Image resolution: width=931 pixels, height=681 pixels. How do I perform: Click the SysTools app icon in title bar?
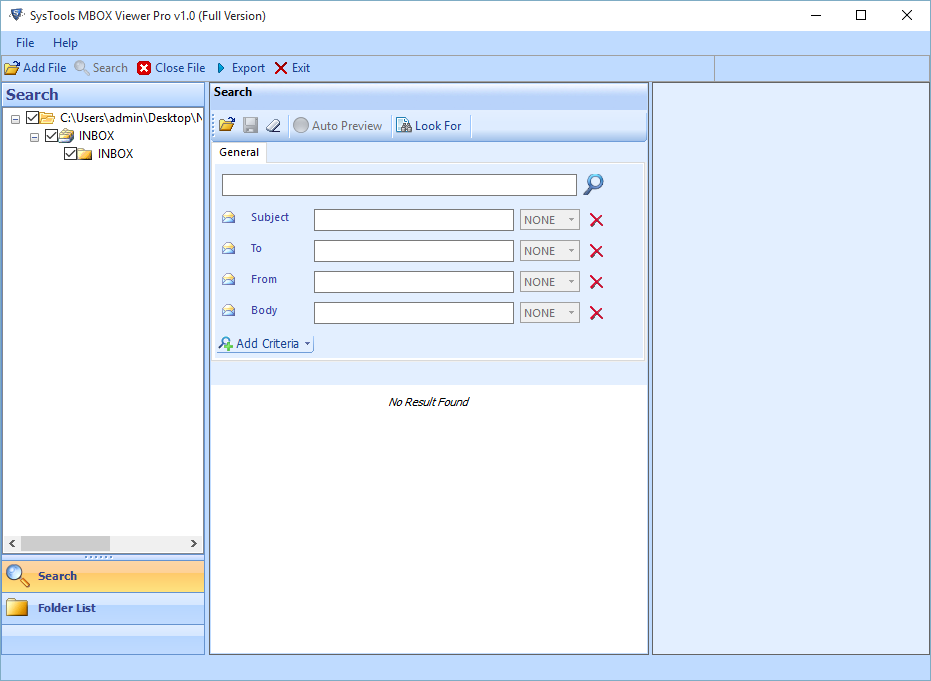(16, 15)
